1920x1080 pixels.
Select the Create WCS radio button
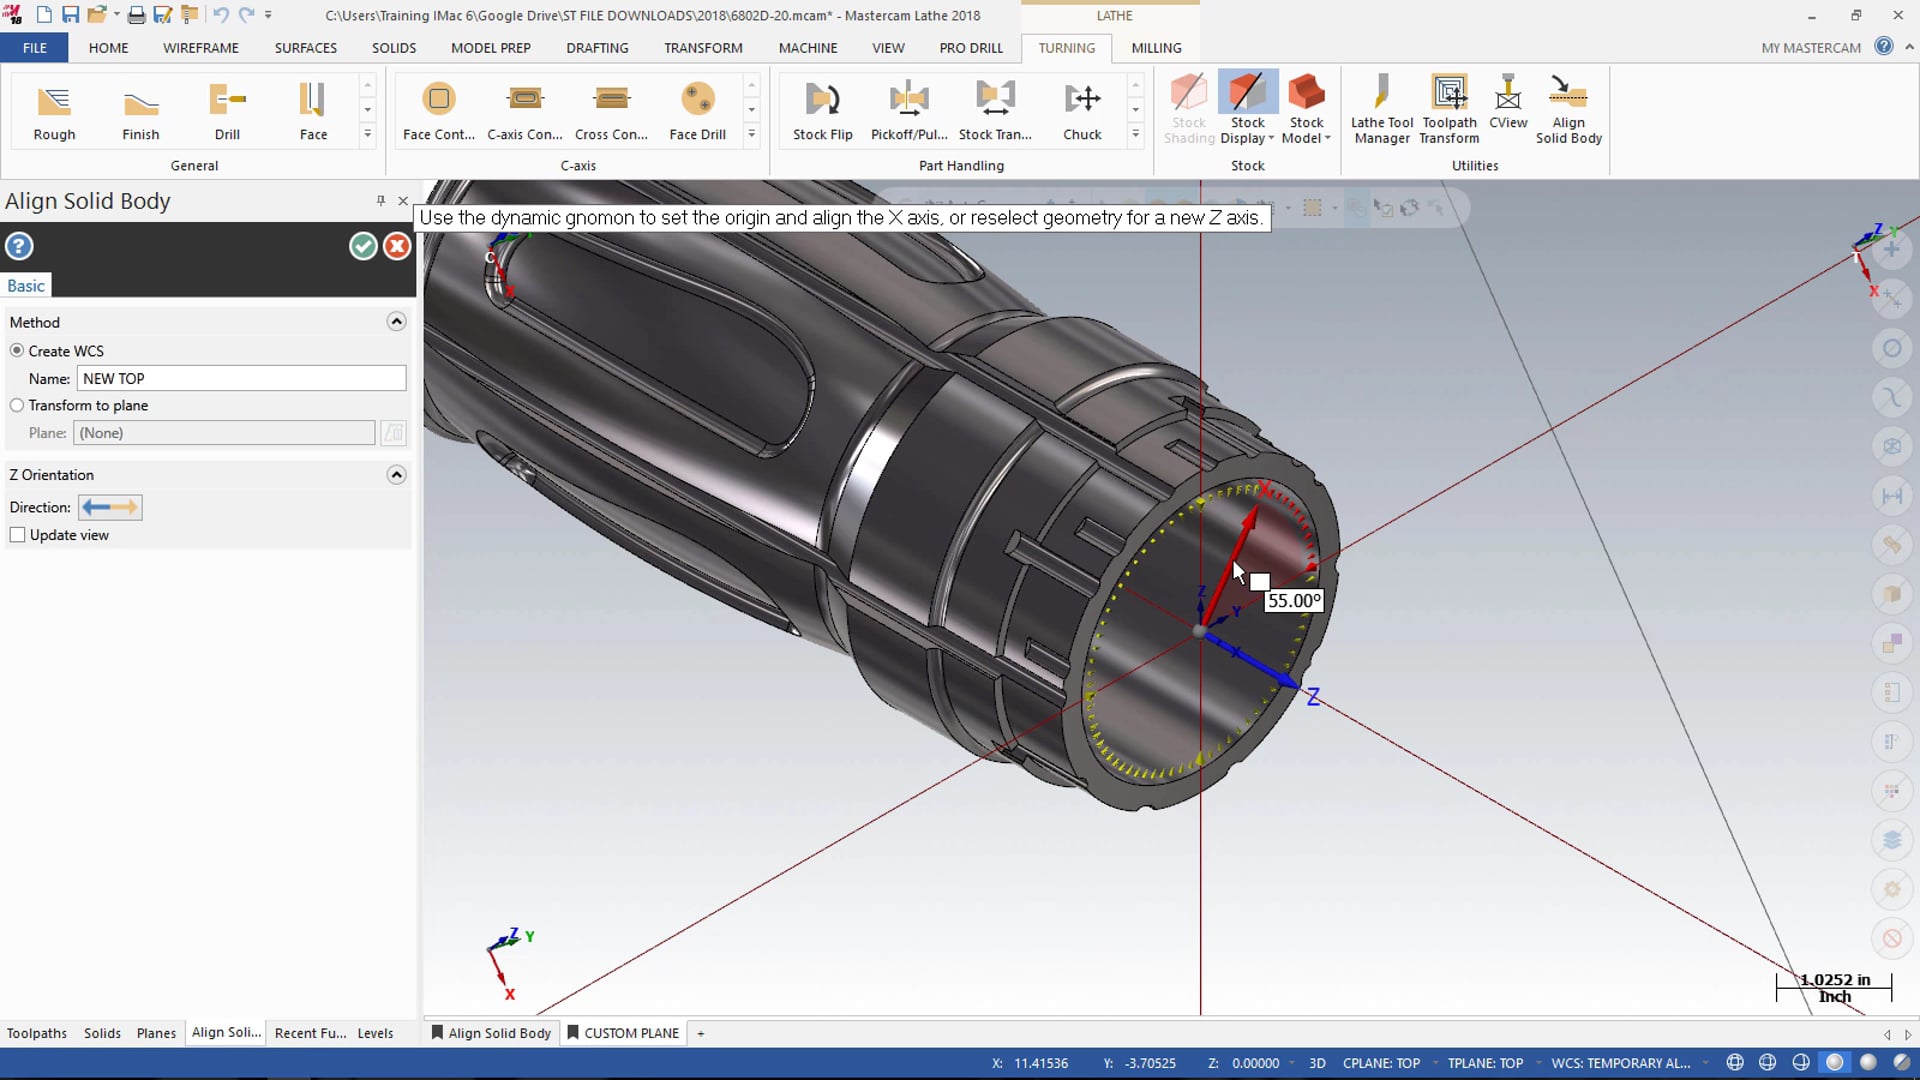(18, 349)
